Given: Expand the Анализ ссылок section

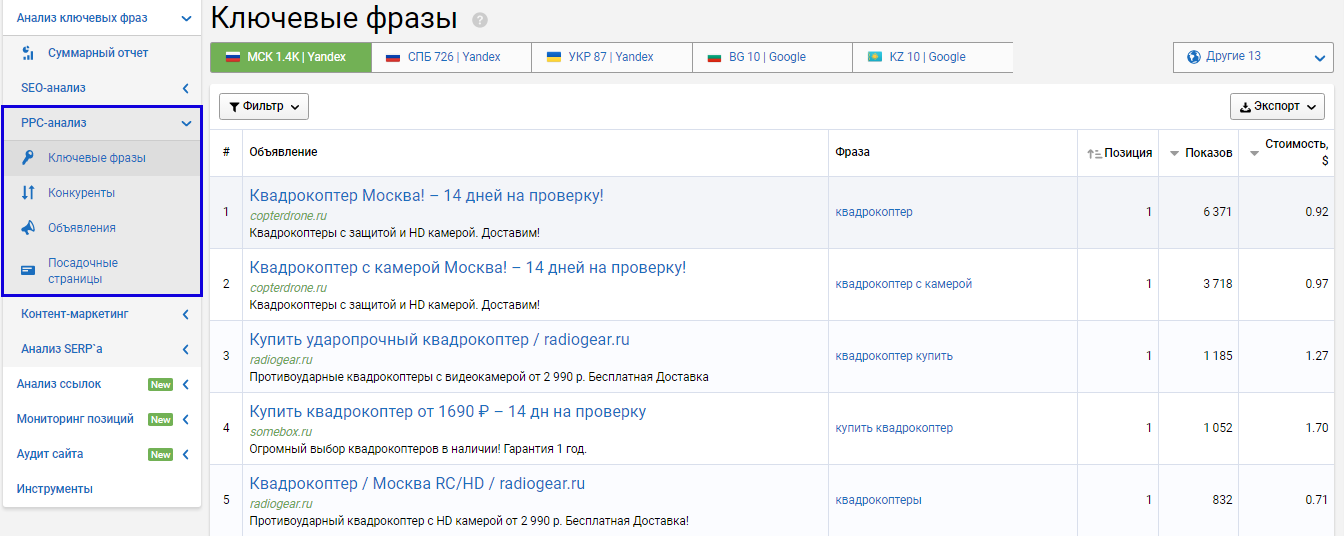Looking at the screenshot, I should pos(186,384).
